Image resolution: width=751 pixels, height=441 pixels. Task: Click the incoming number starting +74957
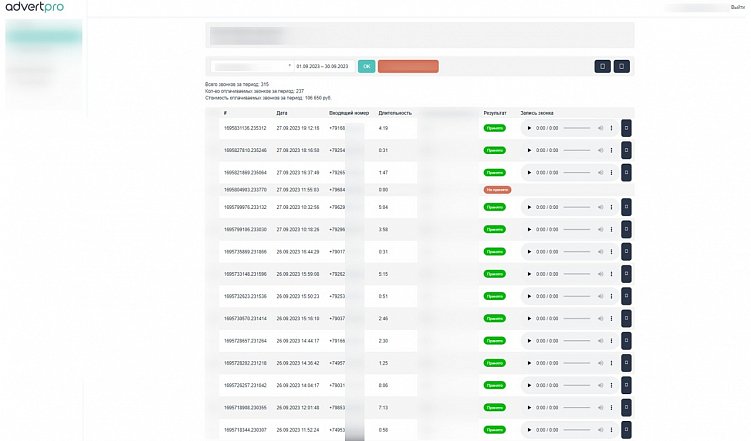pyautogui.click(x=337, y=363)
